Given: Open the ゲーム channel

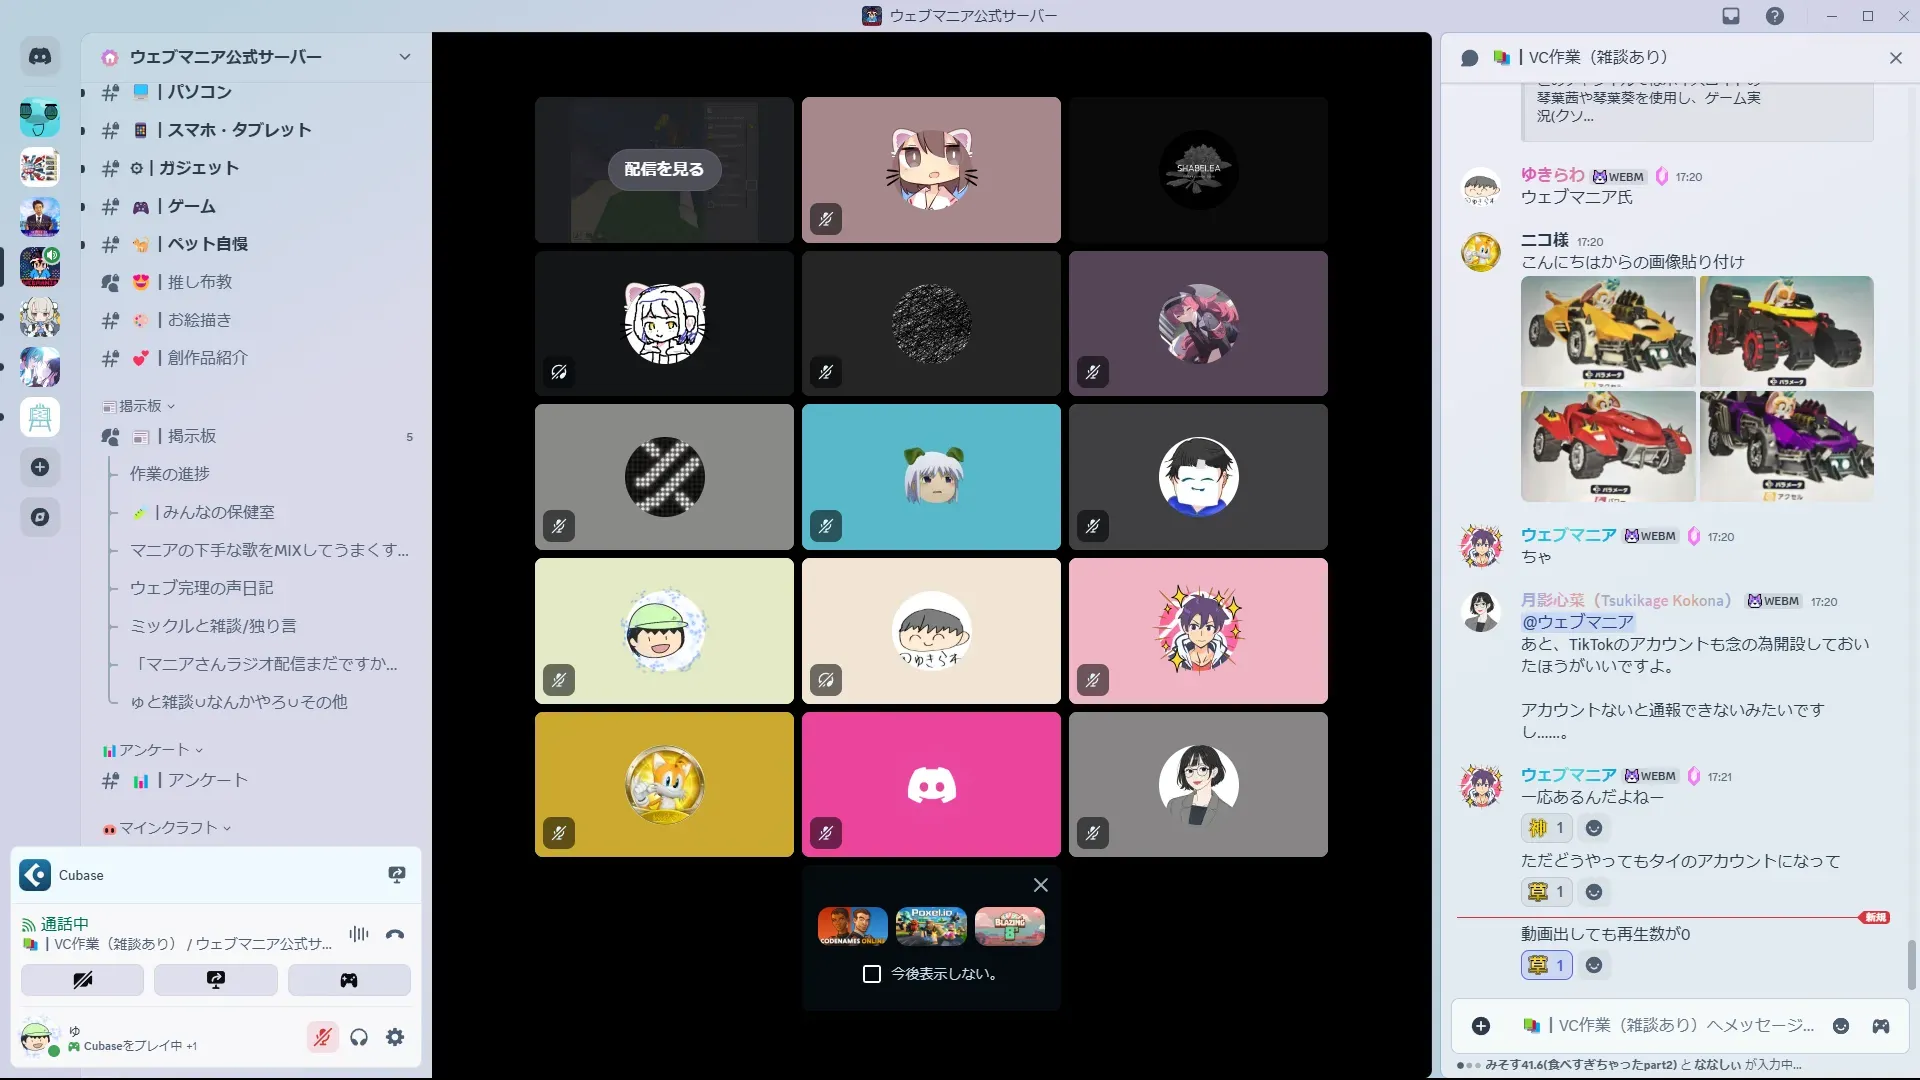Looking at the screenshot, I should click(x=191, y=206).
